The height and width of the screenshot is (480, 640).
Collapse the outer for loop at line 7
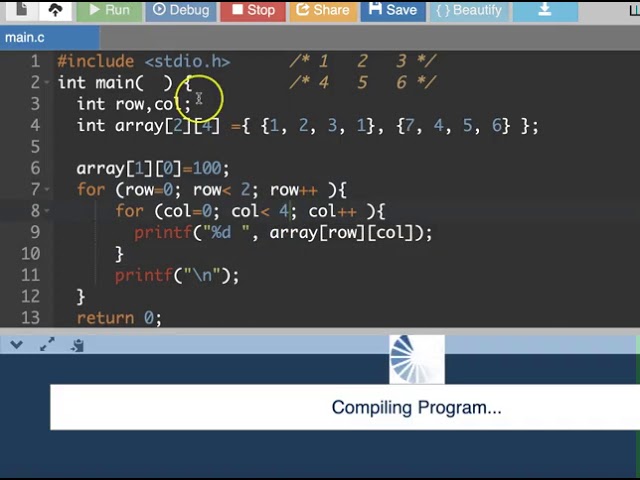(47, 190)
